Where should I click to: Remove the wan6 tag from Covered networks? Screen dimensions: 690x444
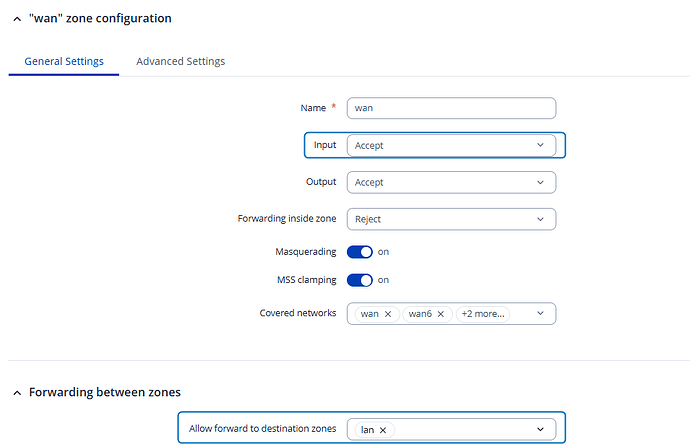click(441, 314)
